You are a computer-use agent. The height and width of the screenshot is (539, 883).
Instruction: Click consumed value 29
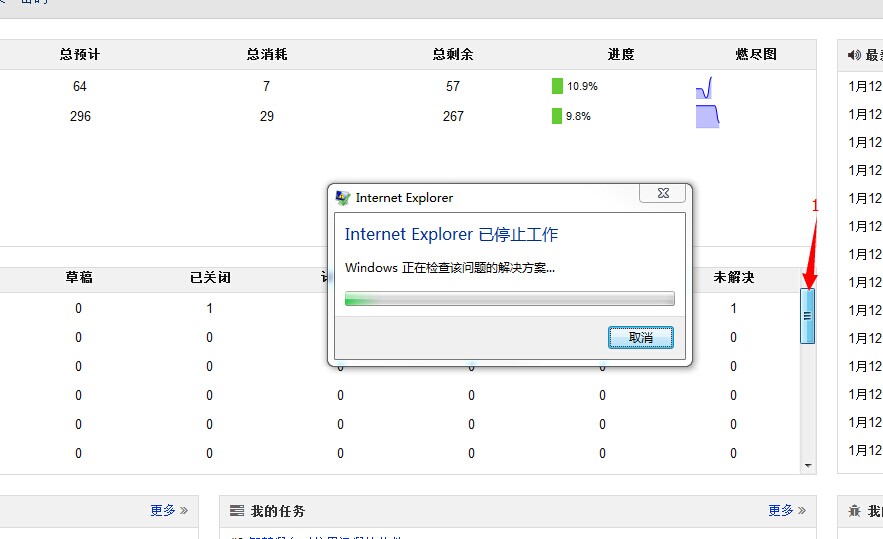click(x=267, y=116)
